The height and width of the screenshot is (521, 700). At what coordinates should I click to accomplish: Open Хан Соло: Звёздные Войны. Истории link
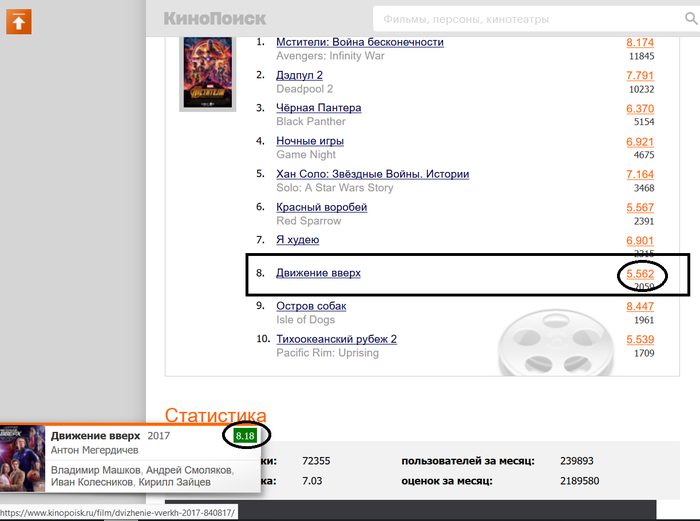point(373,174)
